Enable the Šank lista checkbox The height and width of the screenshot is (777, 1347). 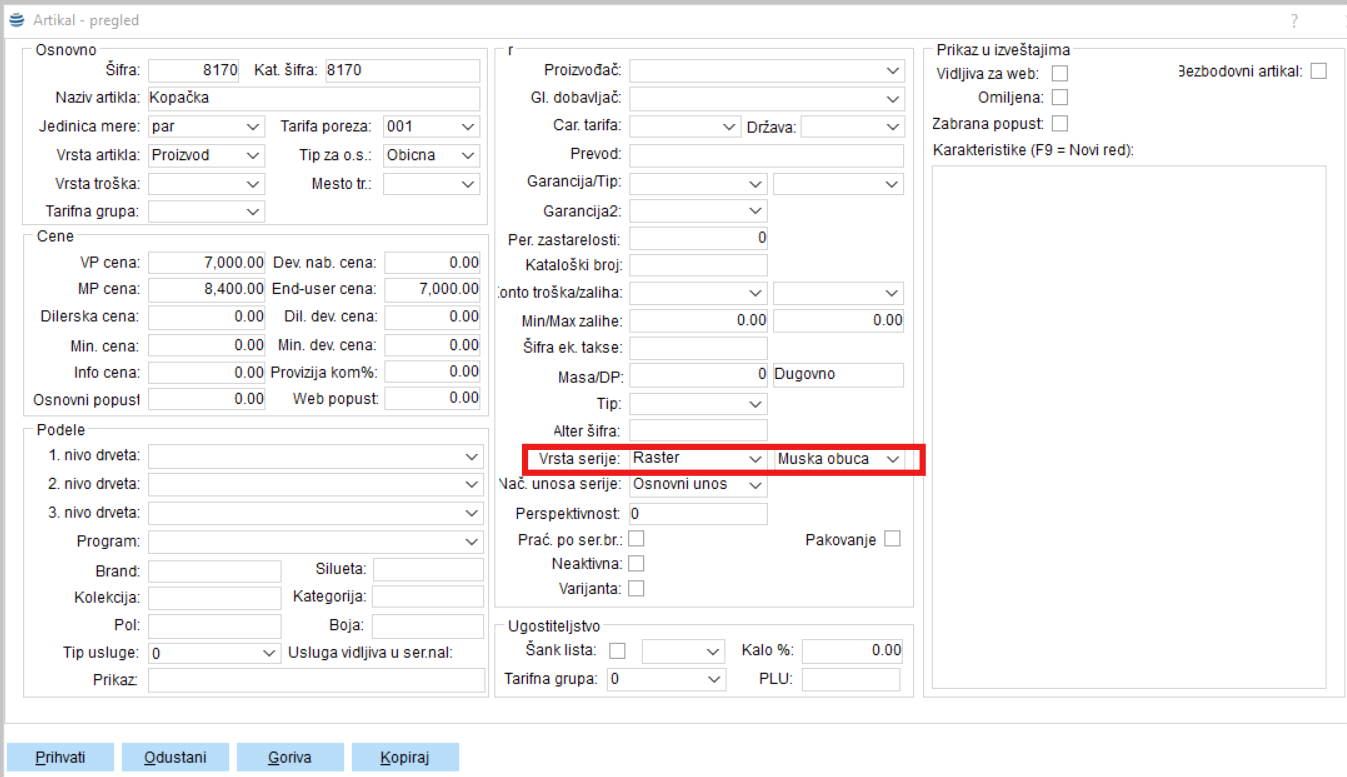click(618, 650)
